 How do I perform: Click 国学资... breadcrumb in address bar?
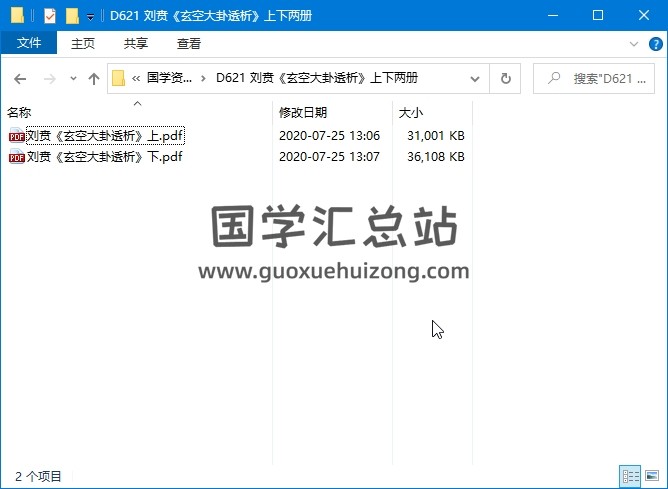tap(170, 79)
